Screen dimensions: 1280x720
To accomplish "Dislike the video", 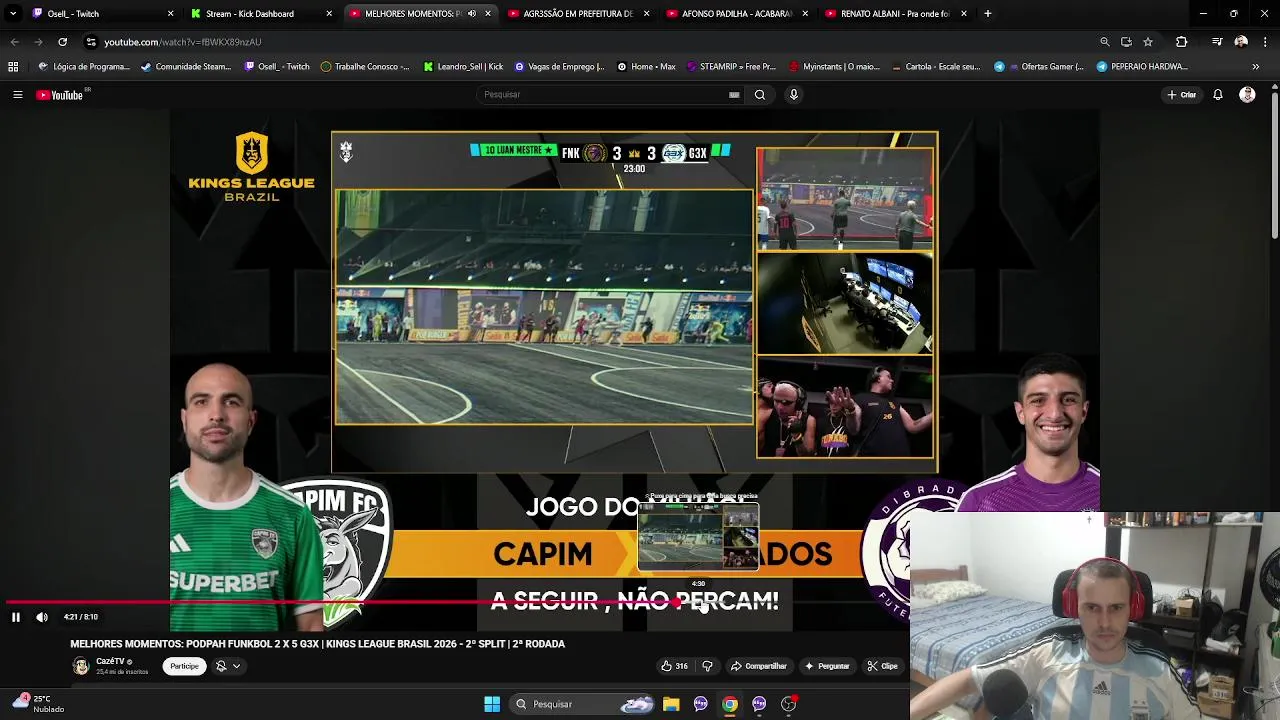I will point(707,666).
